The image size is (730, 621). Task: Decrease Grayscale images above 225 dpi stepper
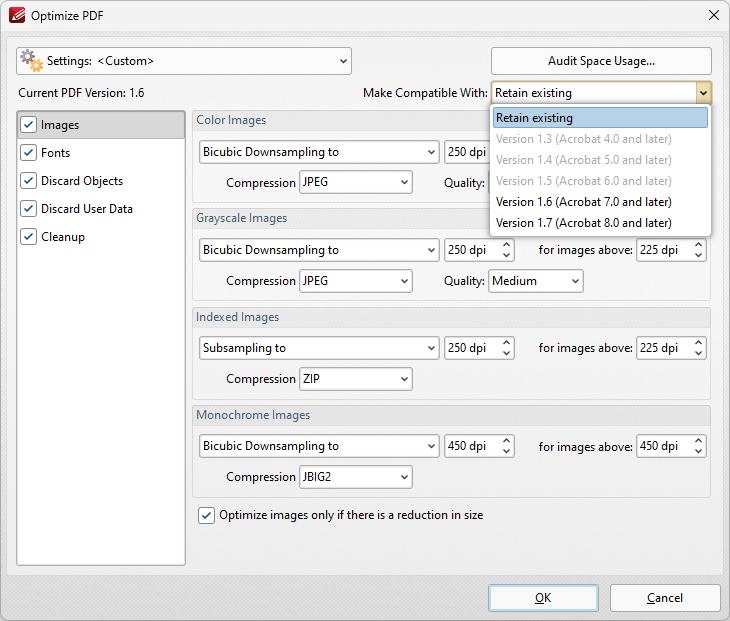click(698, 256)
